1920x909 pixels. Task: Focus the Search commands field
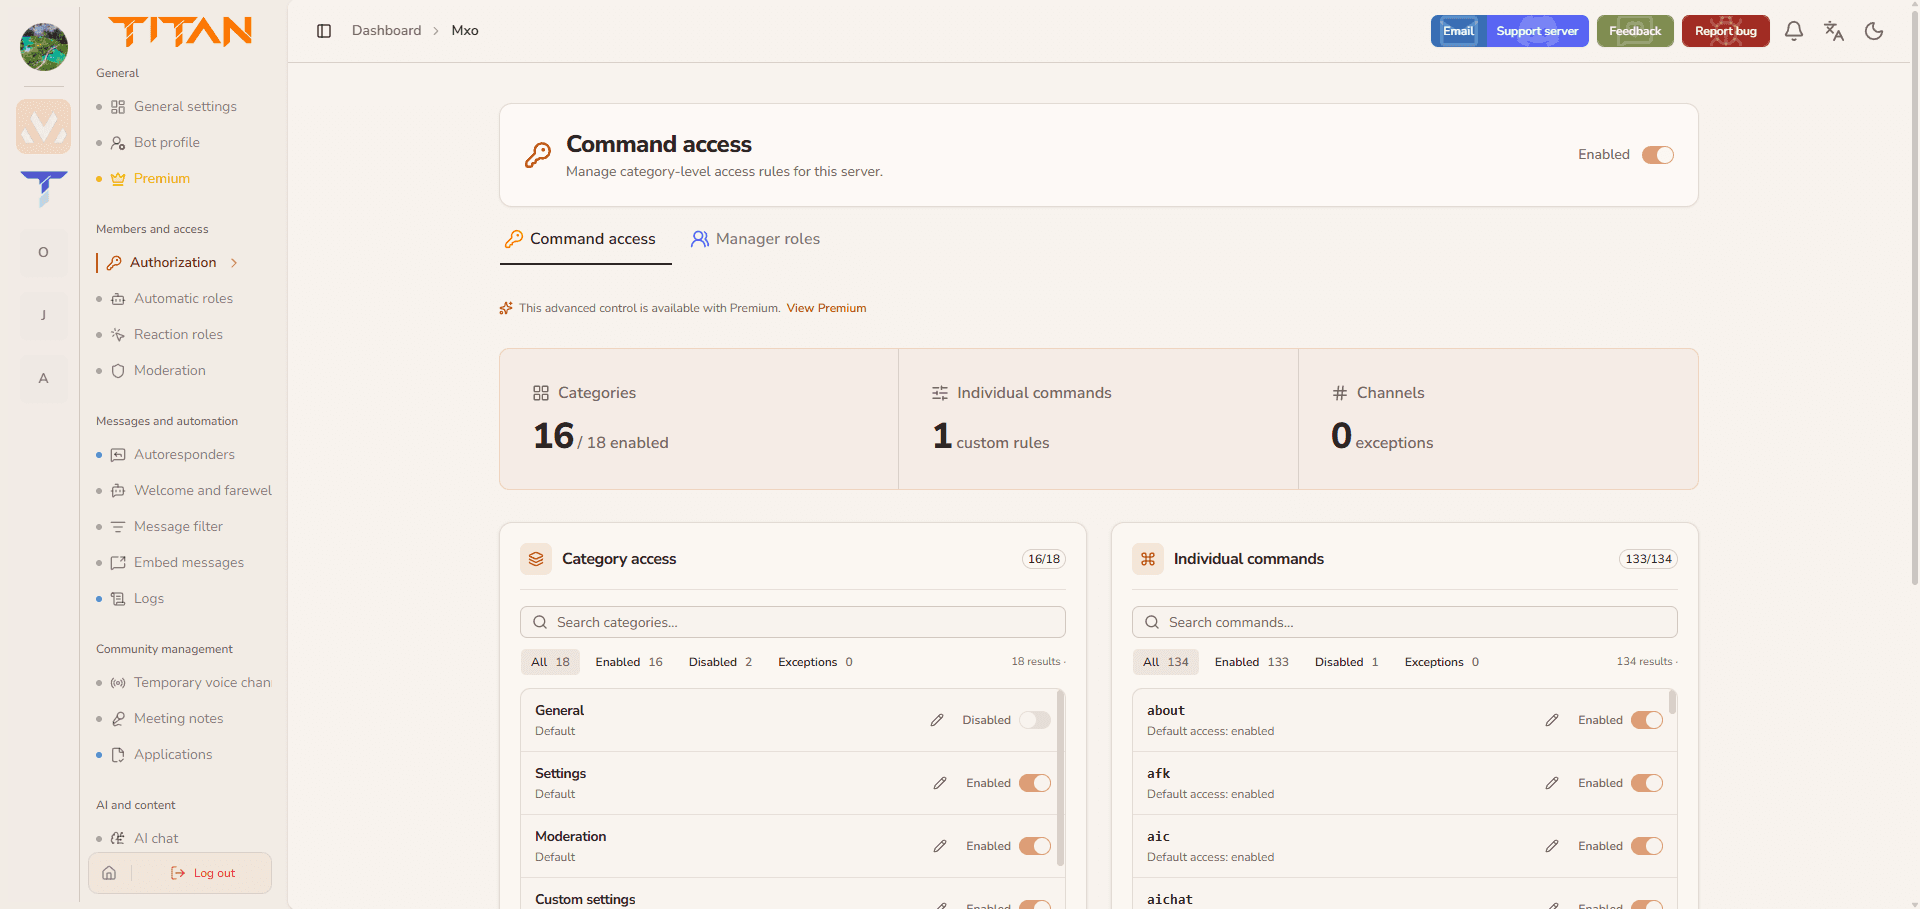pos(1405,622)
